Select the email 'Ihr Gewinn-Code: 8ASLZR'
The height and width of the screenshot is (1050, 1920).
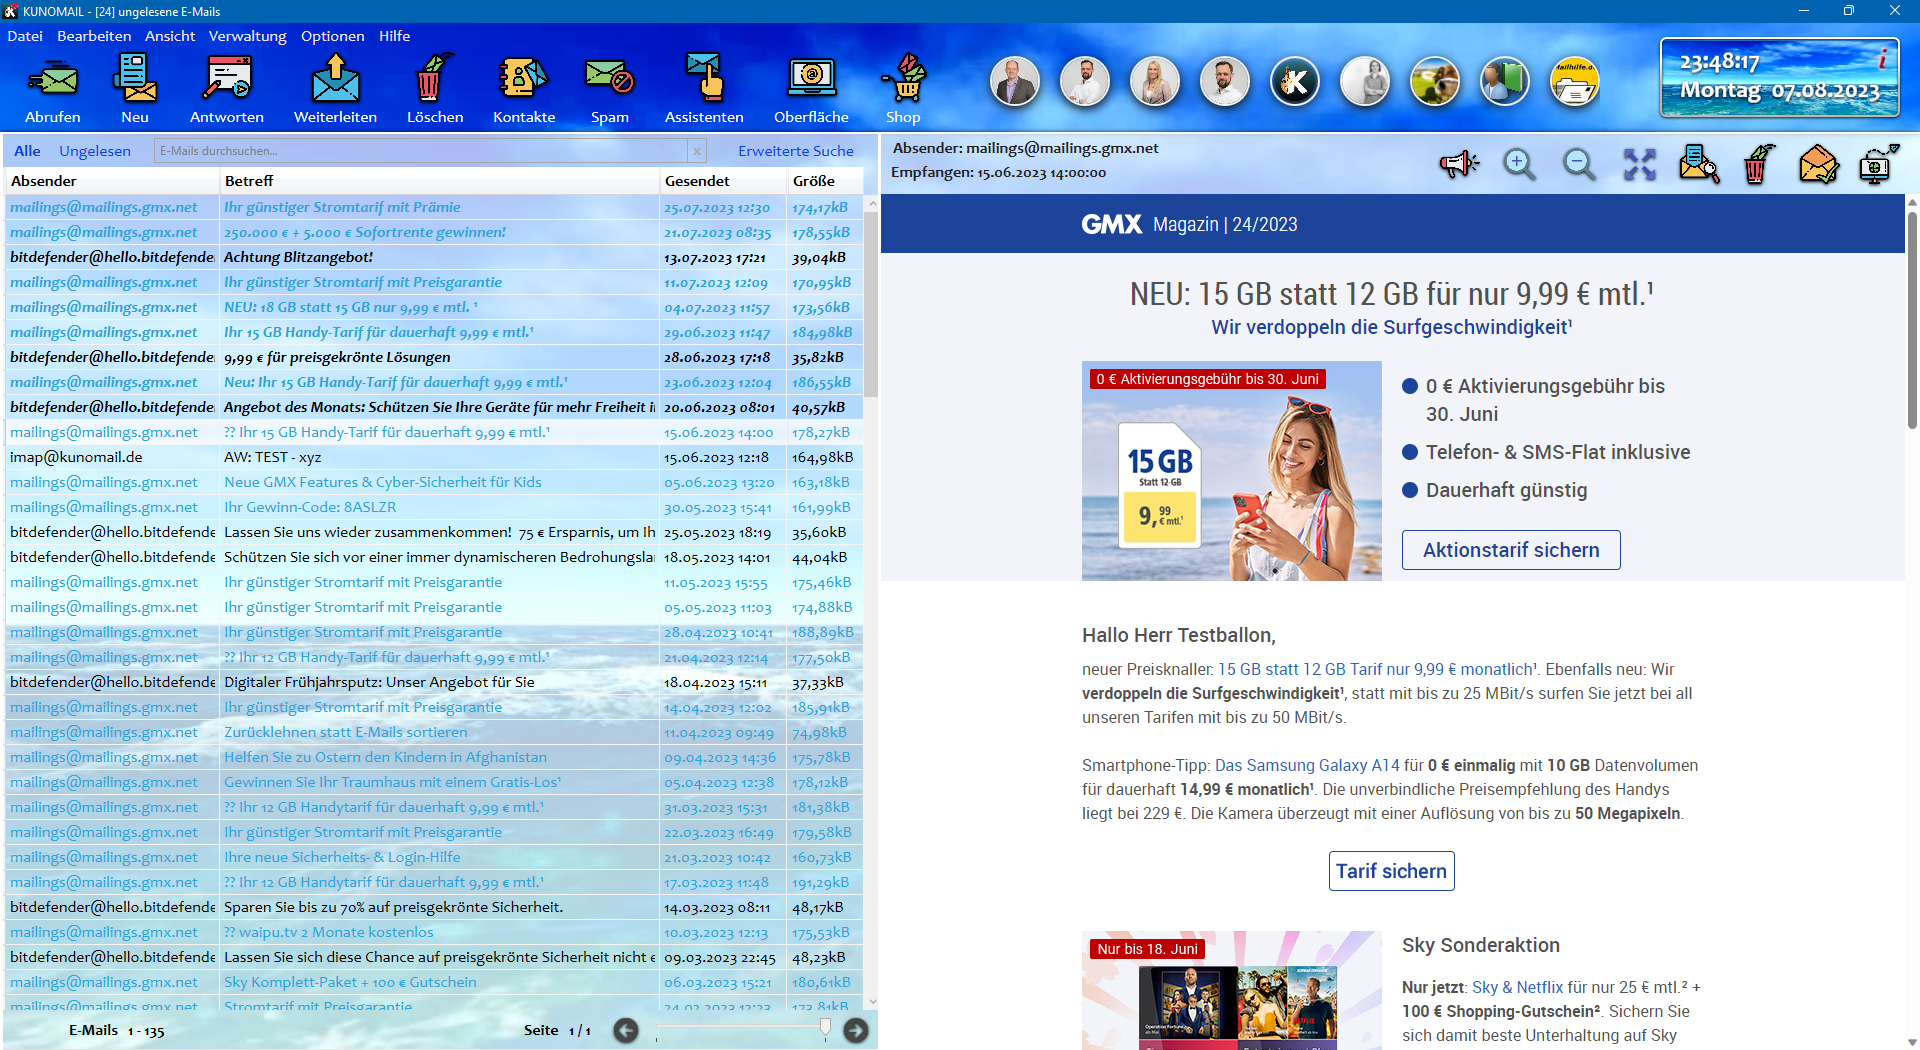point(434,507)
